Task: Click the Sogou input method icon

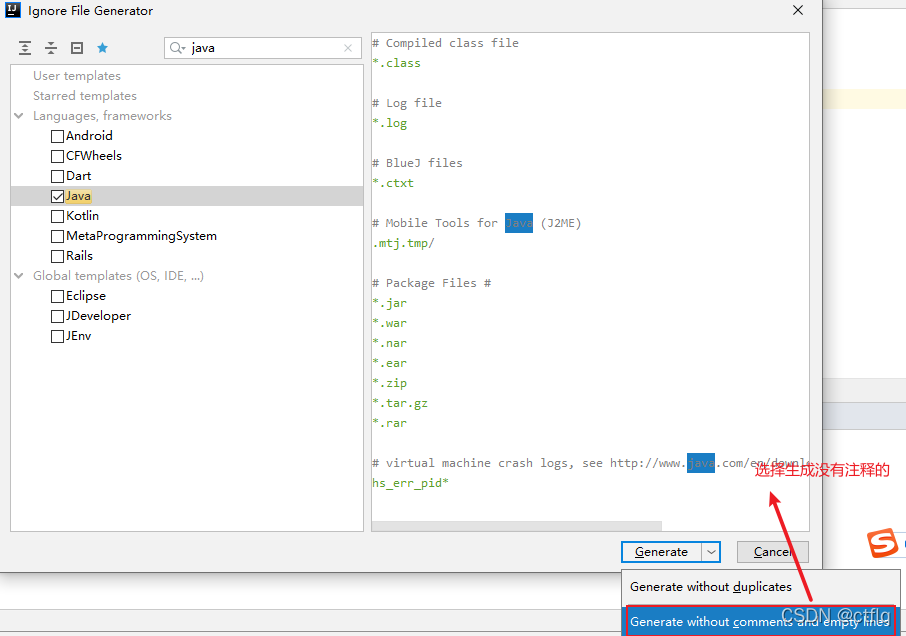Action: (882, 543)
